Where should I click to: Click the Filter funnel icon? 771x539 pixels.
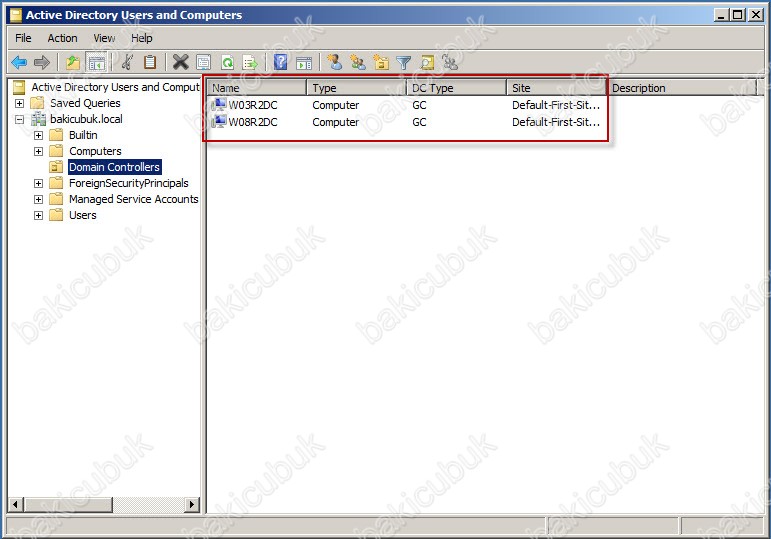click(x=404, y=62)
